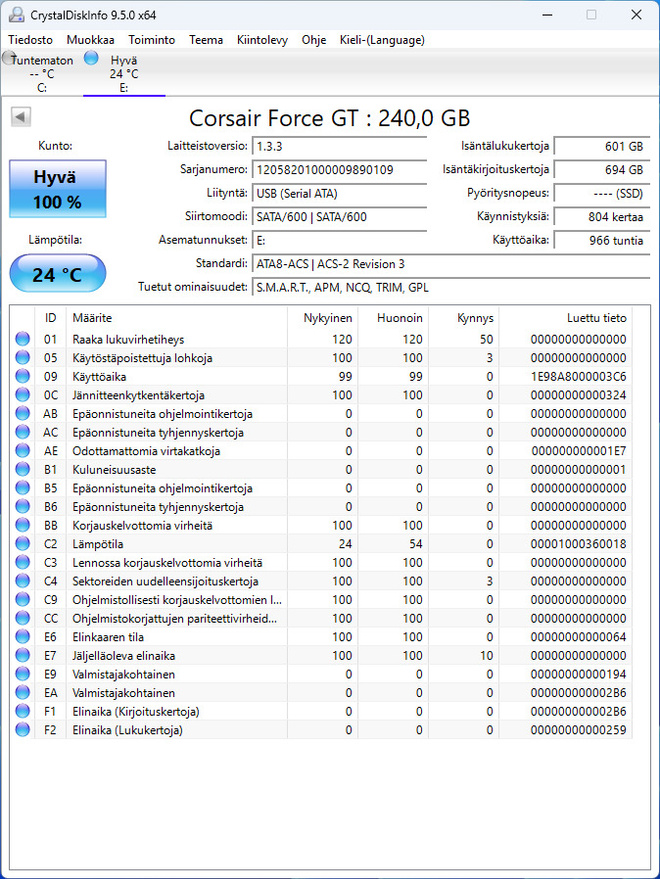Click the blue status orb on Hyvä drive tab
The height and width of the screenshot is (879, 660).
[91, 58]
